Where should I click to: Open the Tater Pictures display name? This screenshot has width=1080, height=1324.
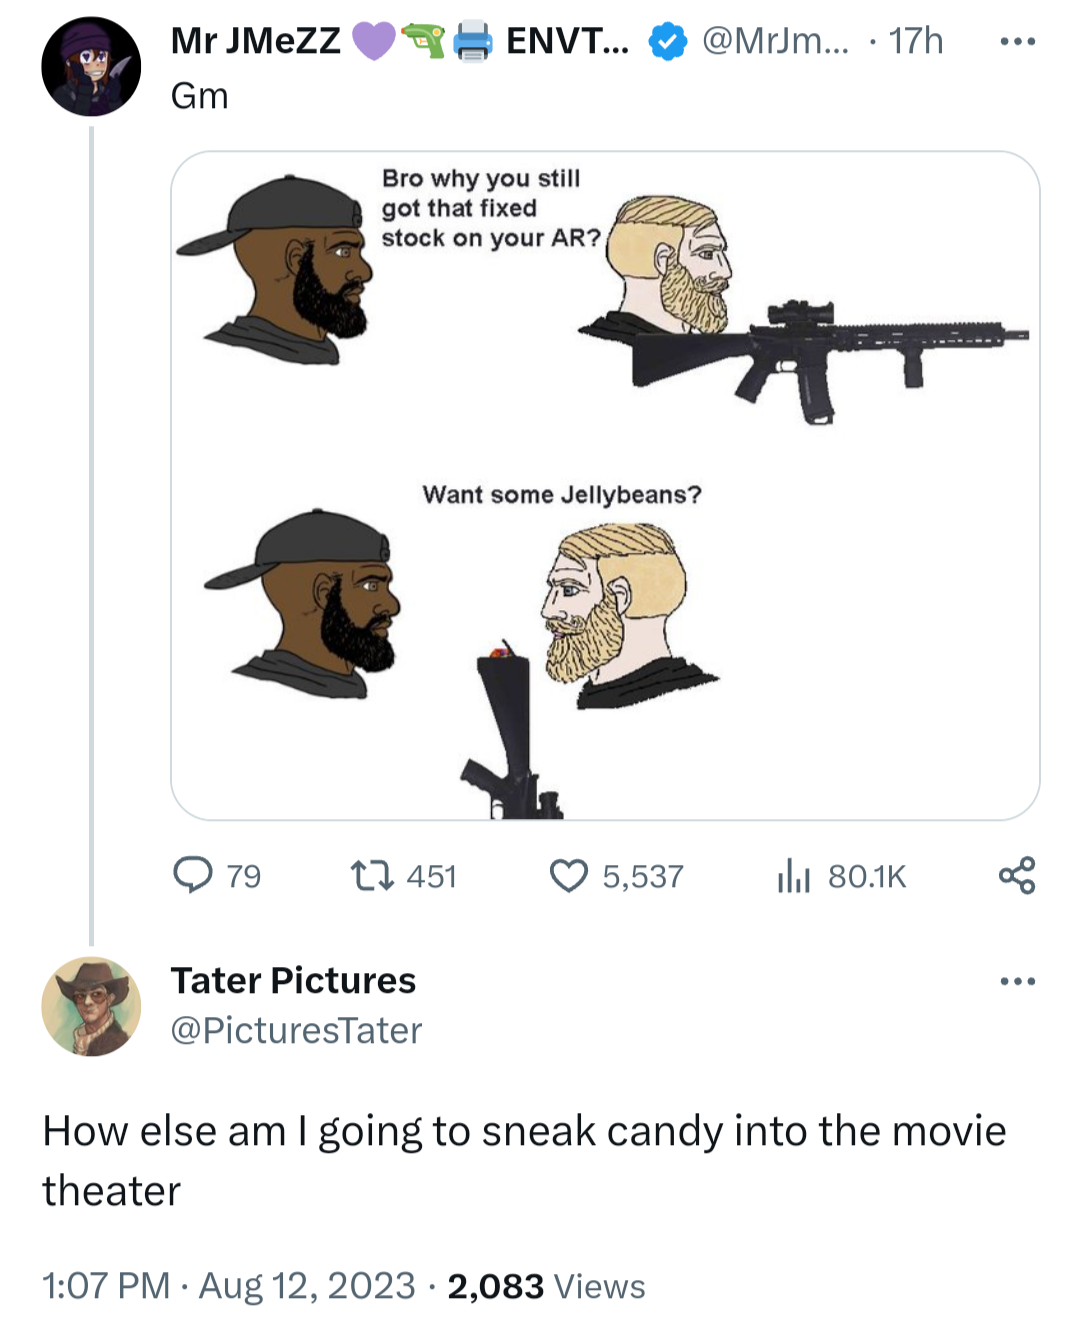(293, 980)
